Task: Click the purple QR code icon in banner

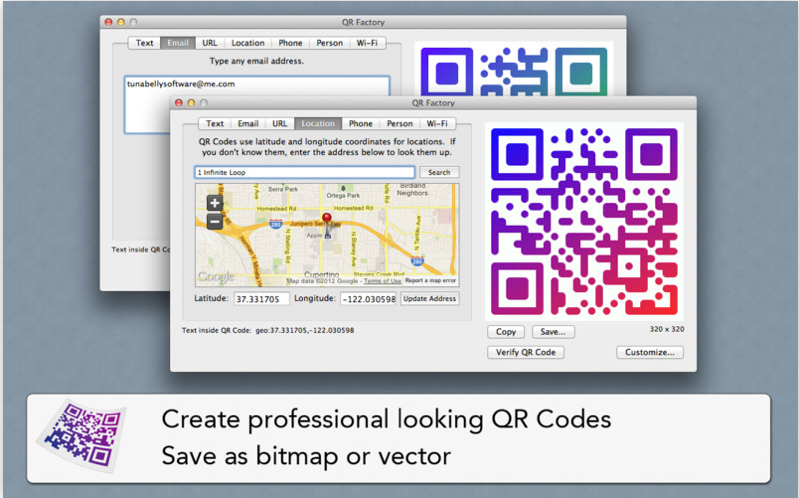Action: pos(82,436)
